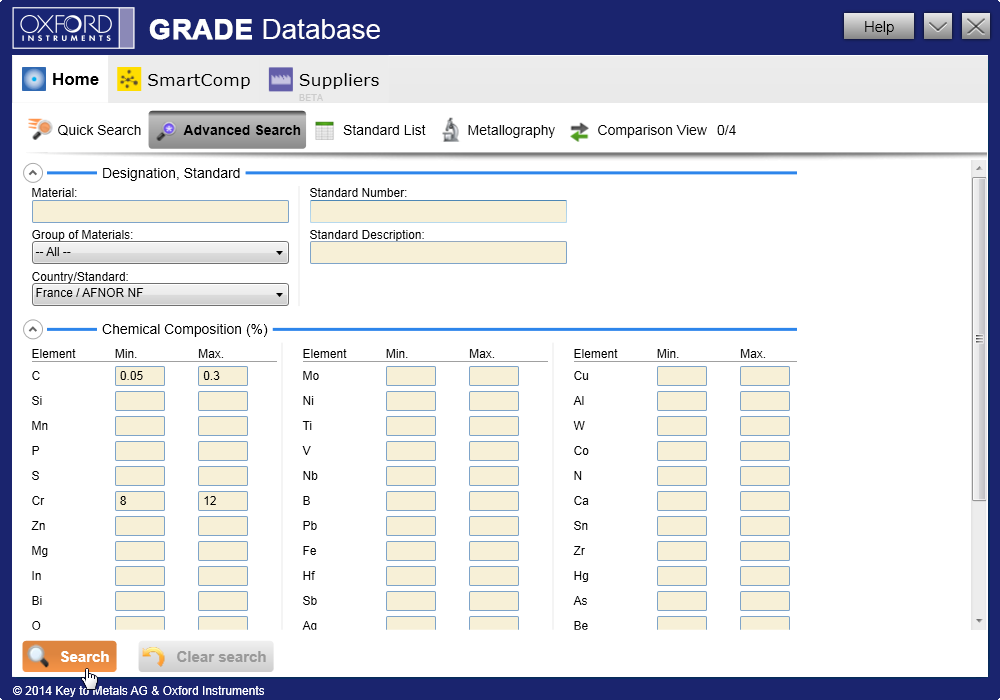Open the Country/Standard dropdown
Viewport: 1000px width, 700px height.
(160, 294)
